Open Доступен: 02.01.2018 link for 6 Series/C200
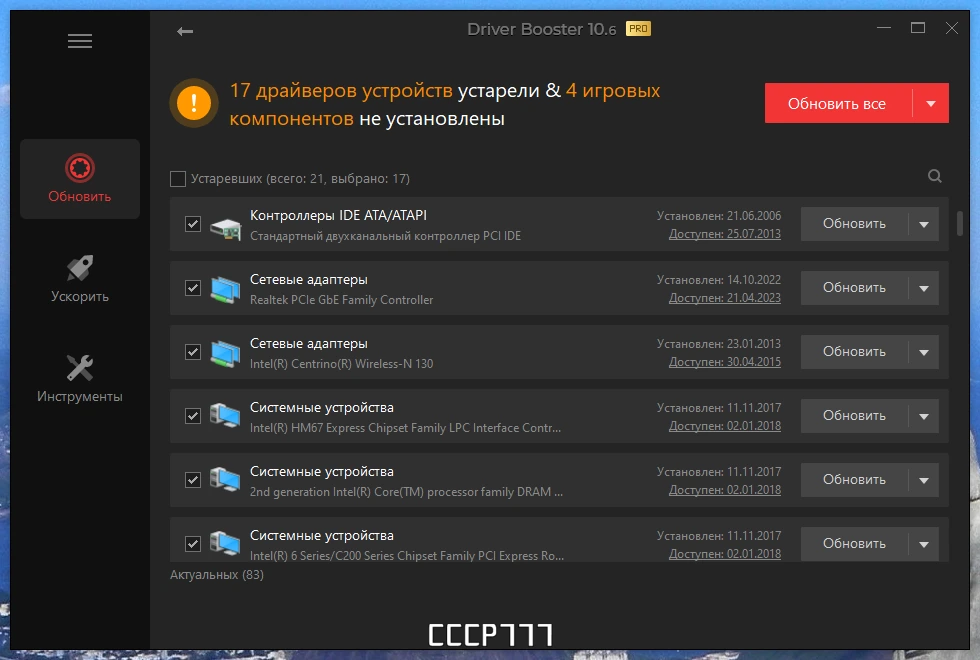The image size is (980, 660). pos(724,554)
